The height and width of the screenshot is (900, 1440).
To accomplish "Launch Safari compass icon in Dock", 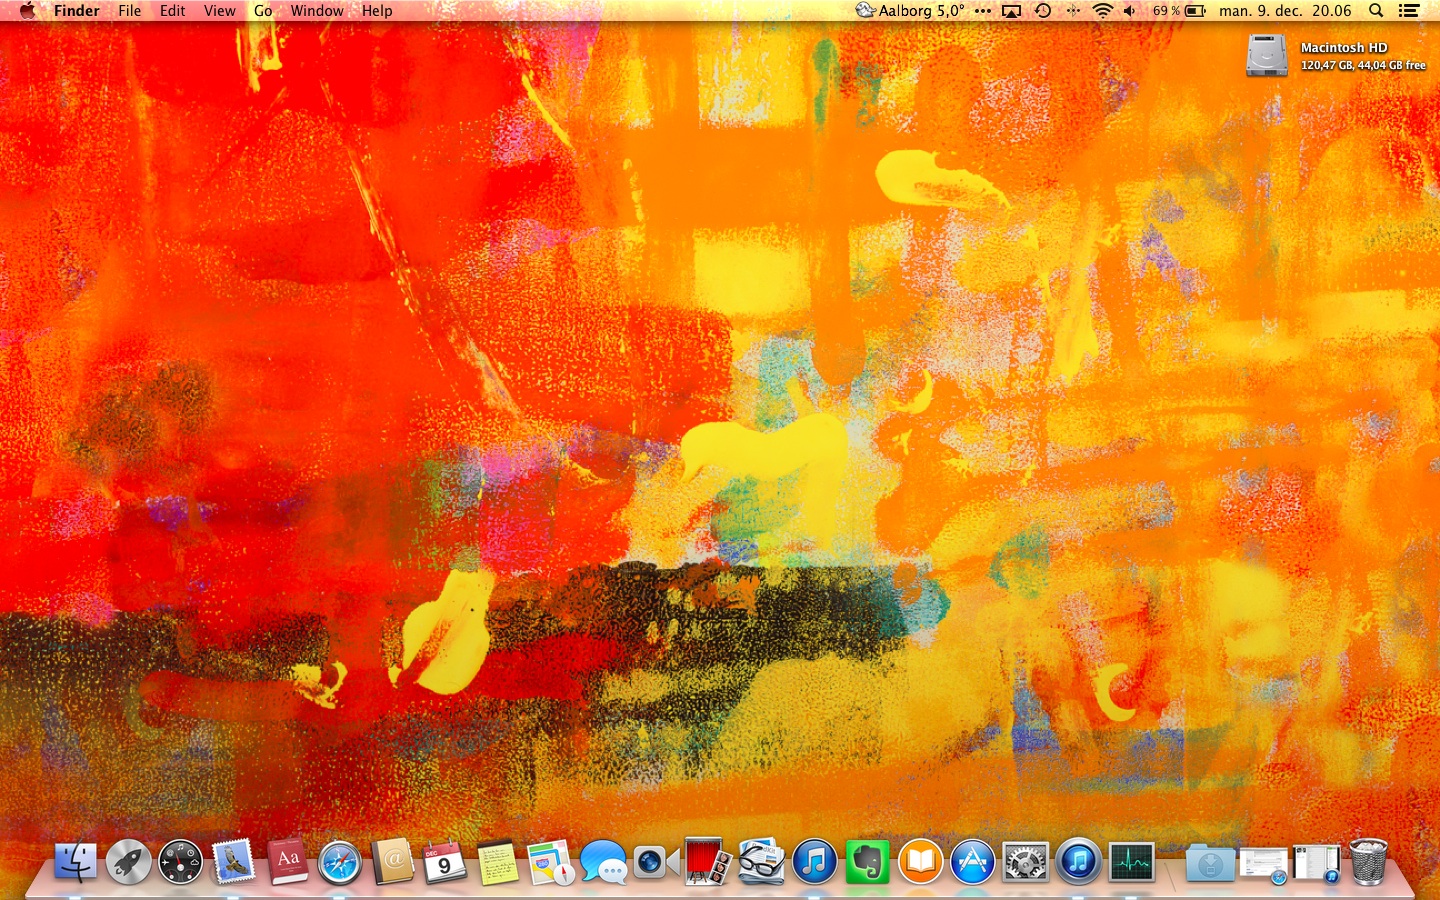I will click(340, 862).
